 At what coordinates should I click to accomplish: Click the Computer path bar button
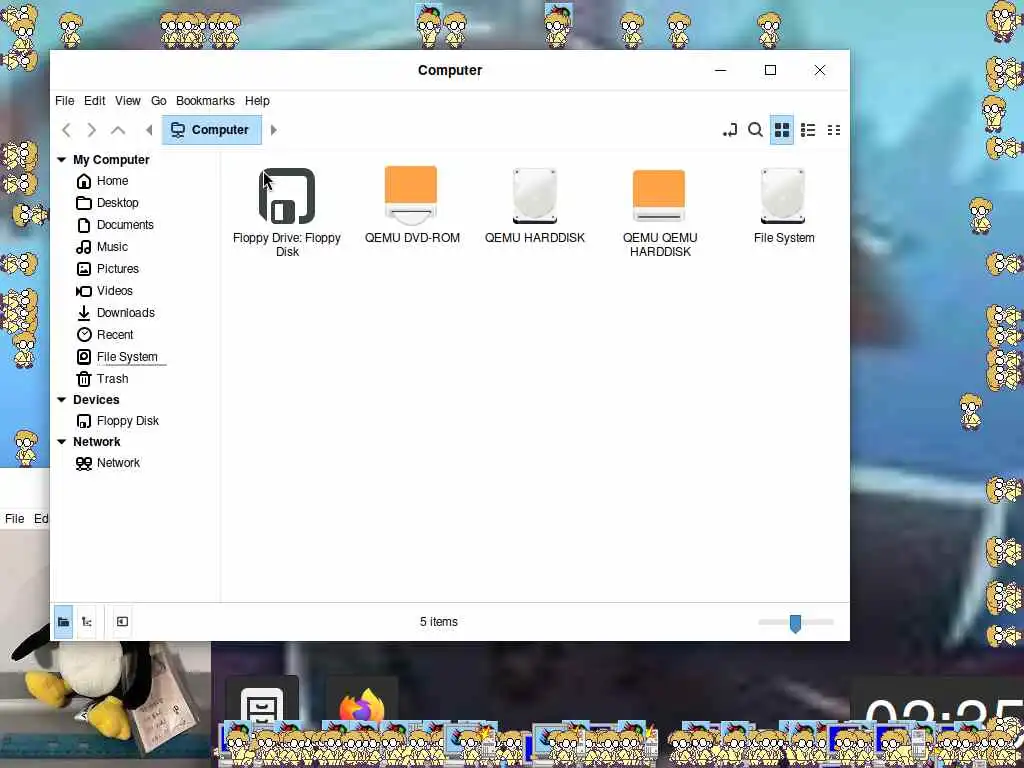212,130
